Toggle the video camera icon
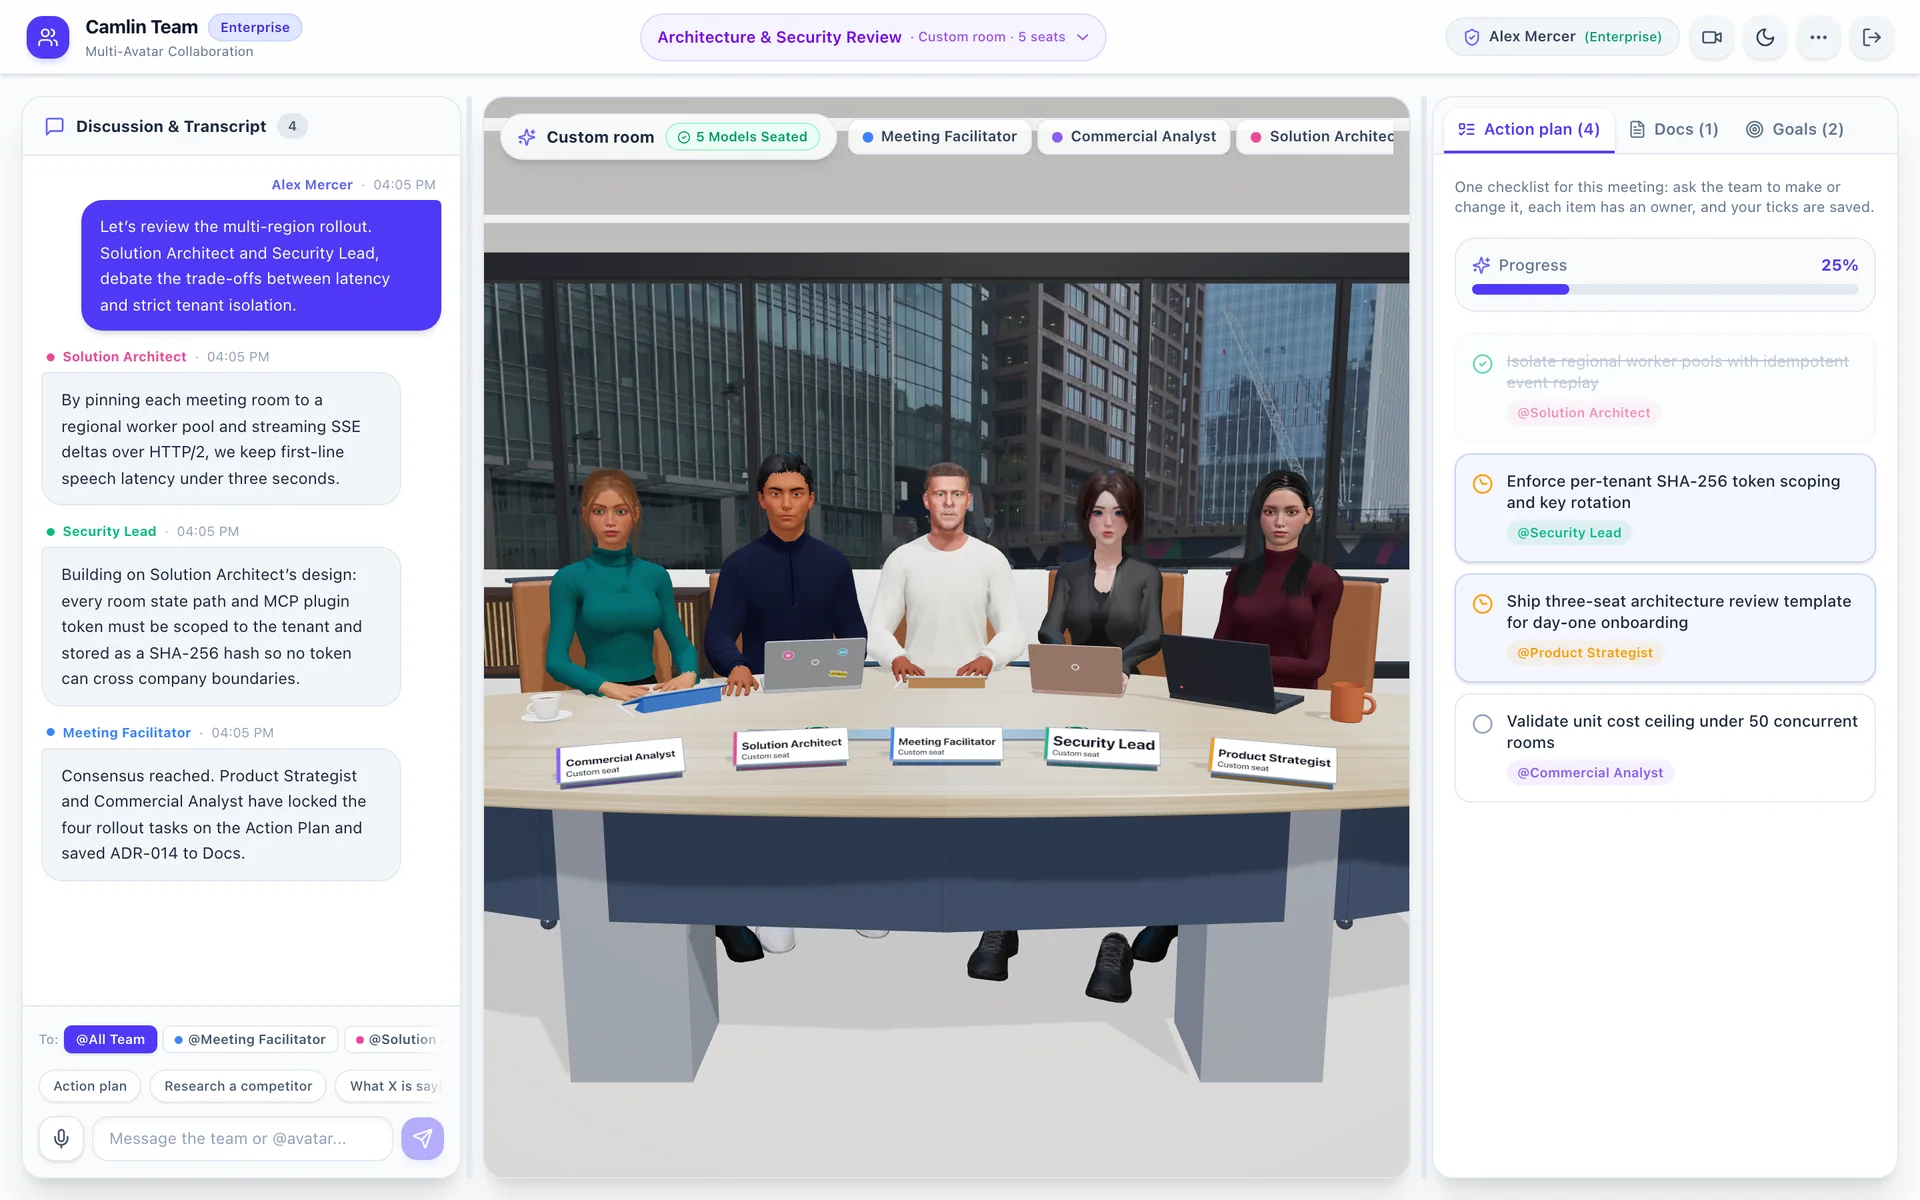 (1711, 37)
